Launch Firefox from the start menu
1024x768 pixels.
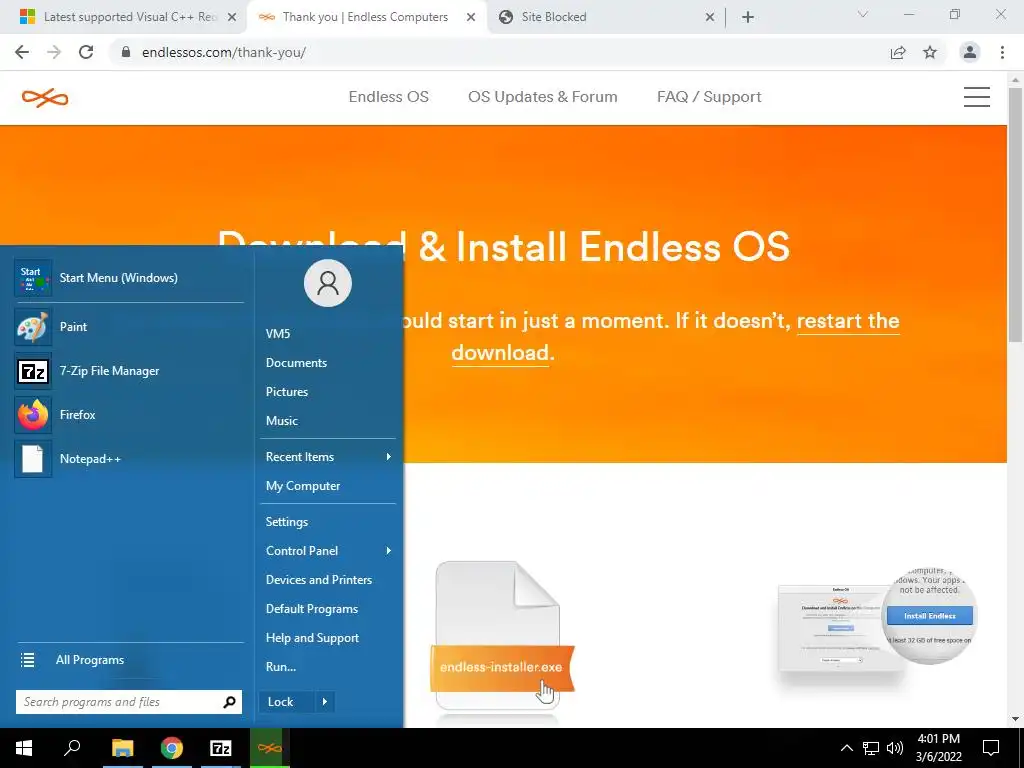tap(129, 415)
